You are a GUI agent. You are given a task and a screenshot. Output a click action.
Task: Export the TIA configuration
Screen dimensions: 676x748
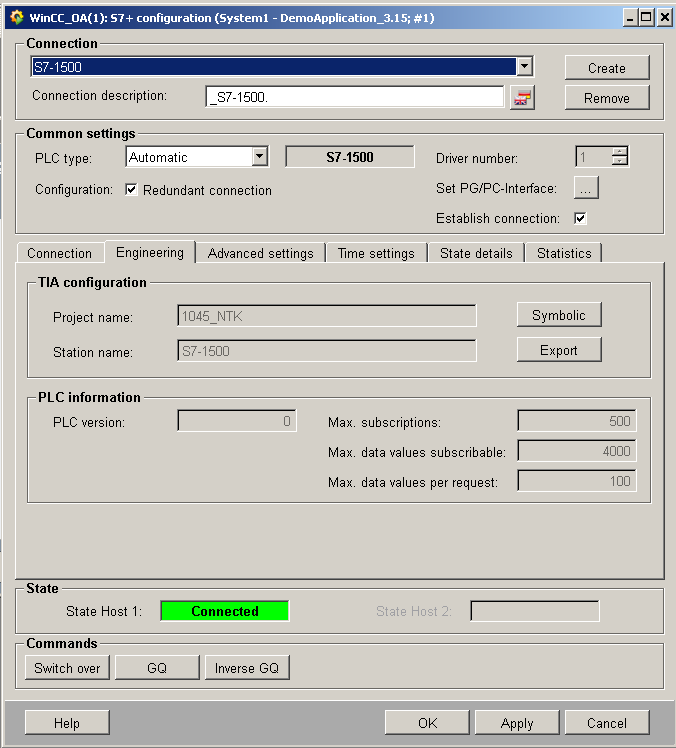(559, 350)
